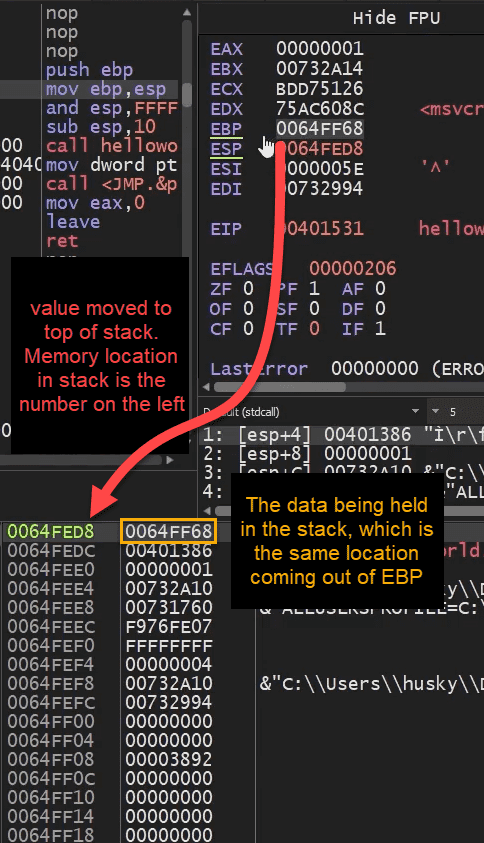Select the EFLAGS value 00000206
This screenshot has width=484, height=843.
pyautogui.click(x=353, y=268)
